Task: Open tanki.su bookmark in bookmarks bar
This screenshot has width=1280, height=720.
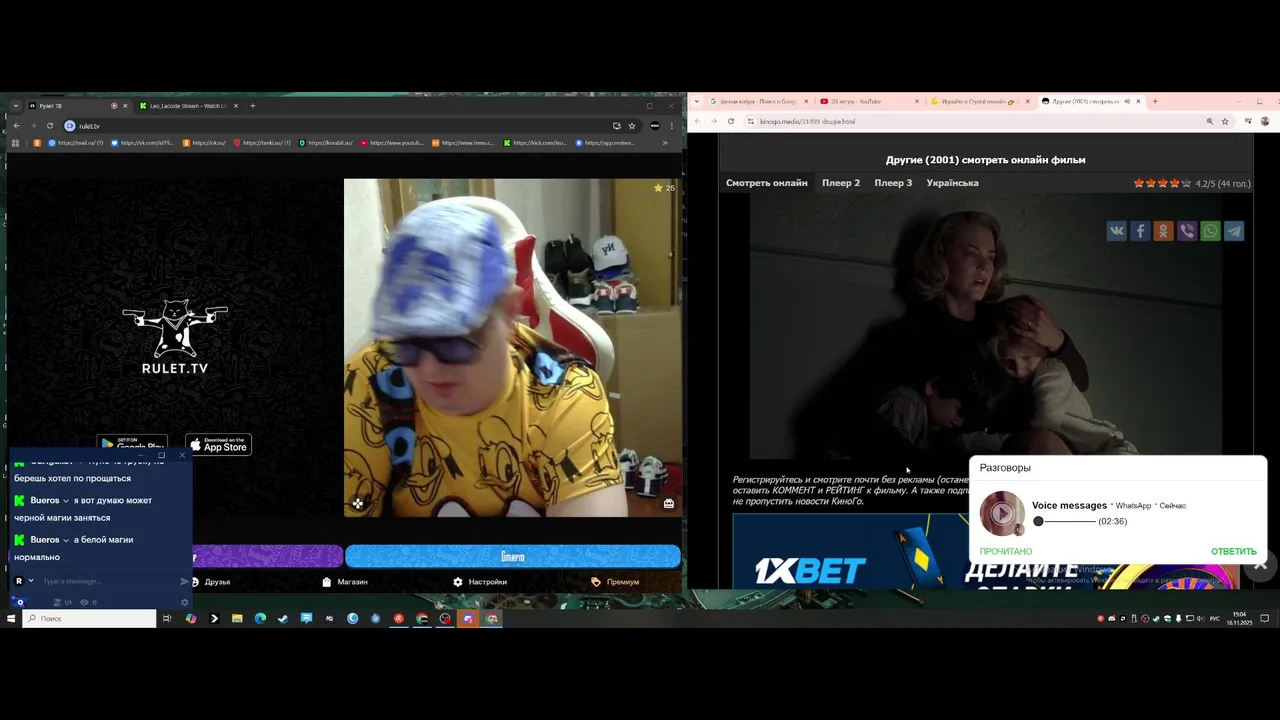Action: click(262, 143)
